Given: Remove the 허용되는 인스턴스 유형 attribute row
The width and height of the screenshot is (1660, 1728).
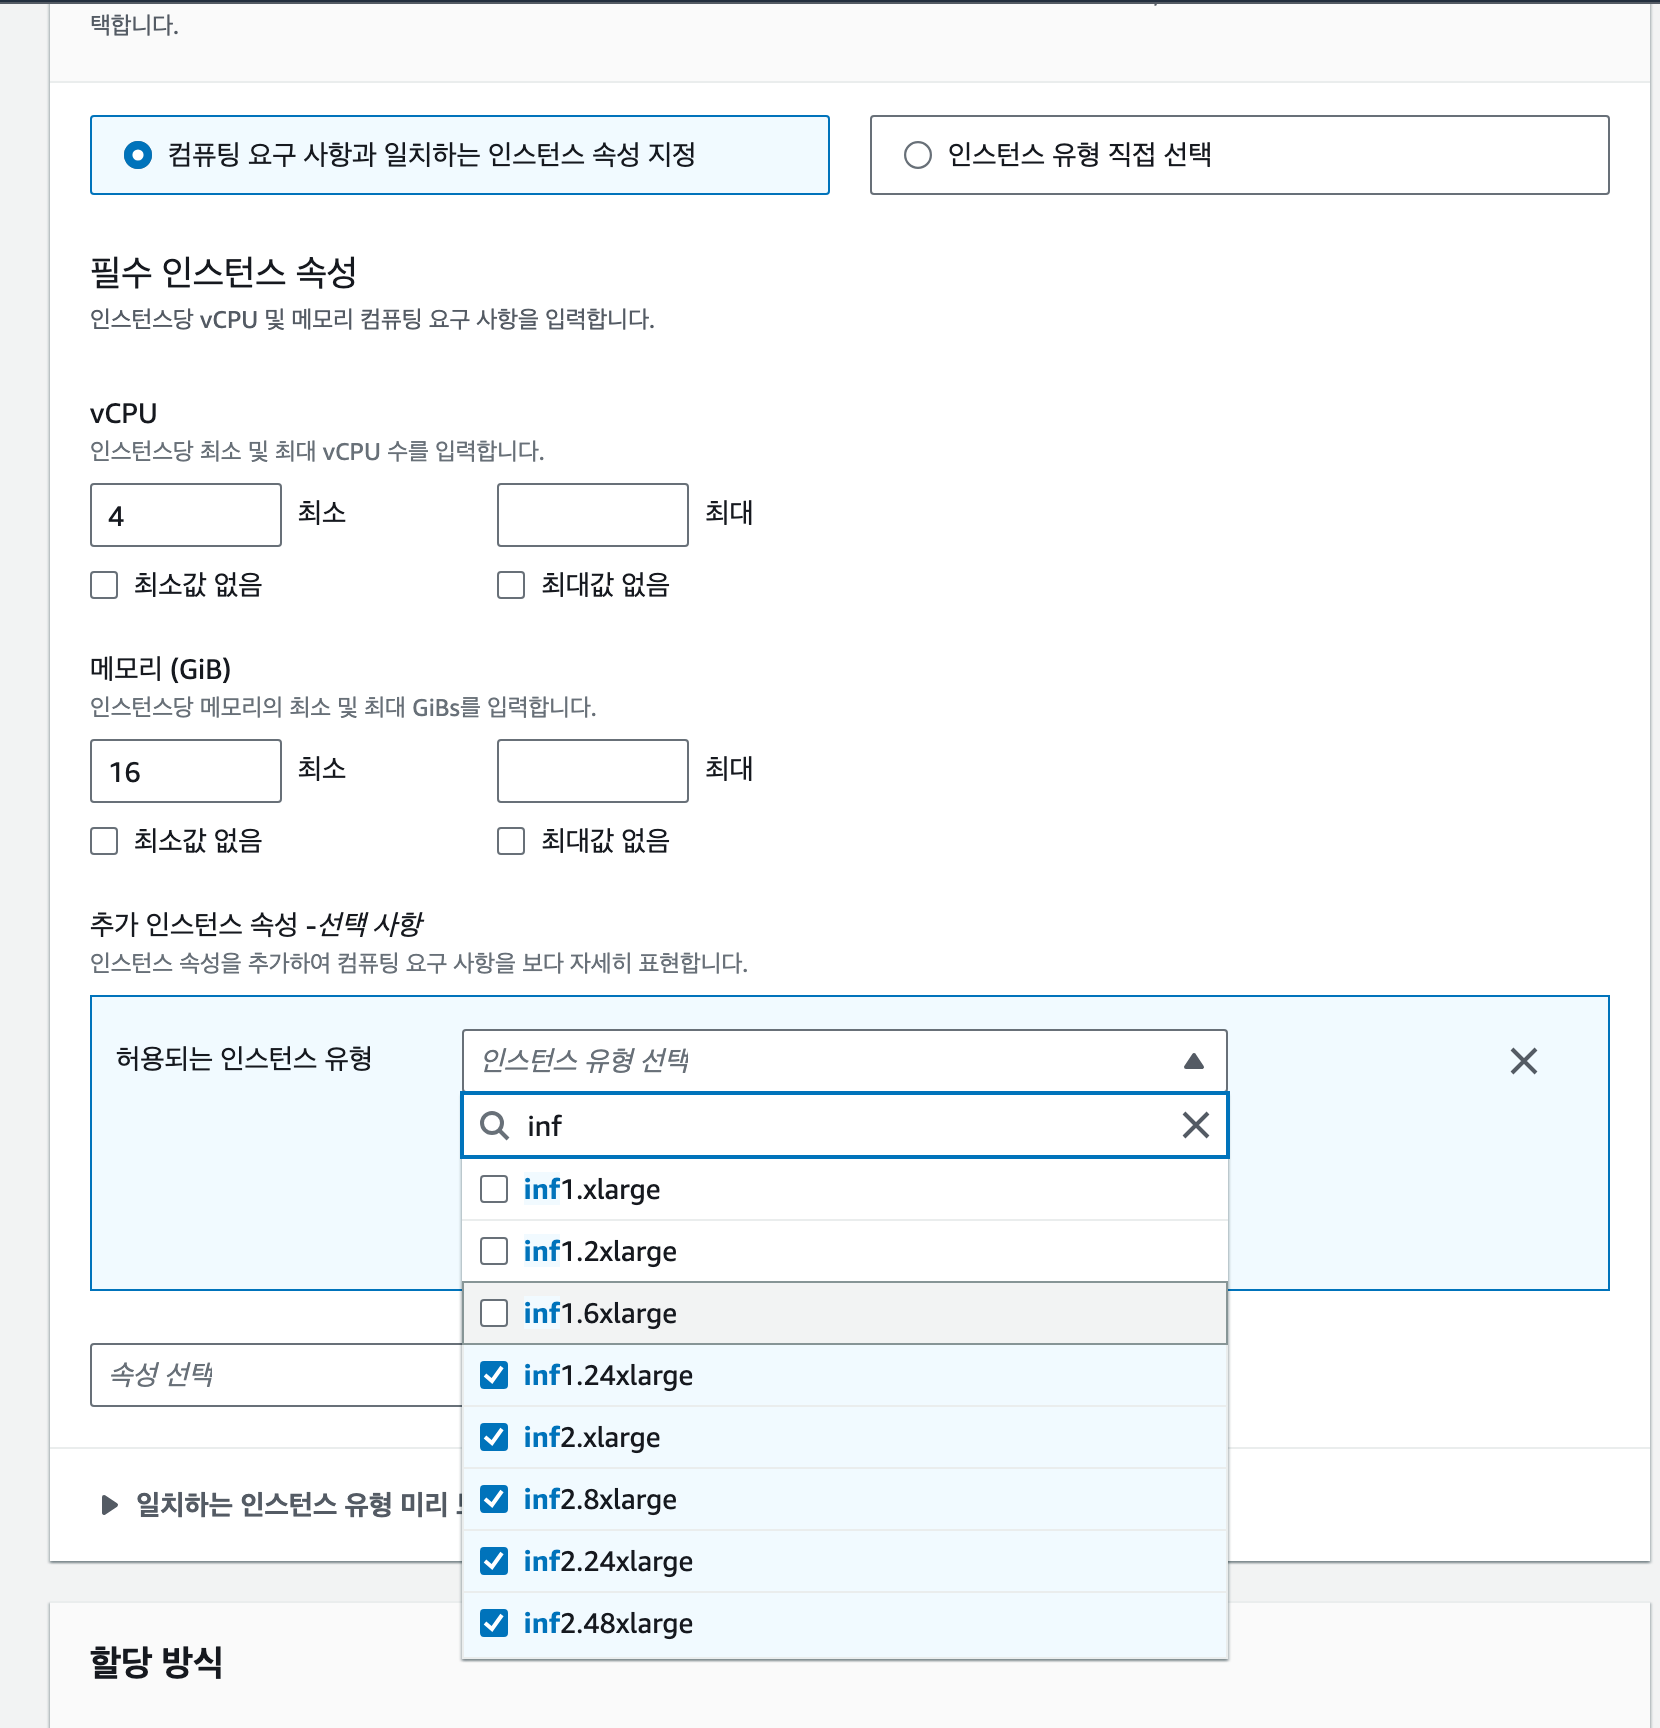Looking at the screenshot, I should click(1523, 1061).
